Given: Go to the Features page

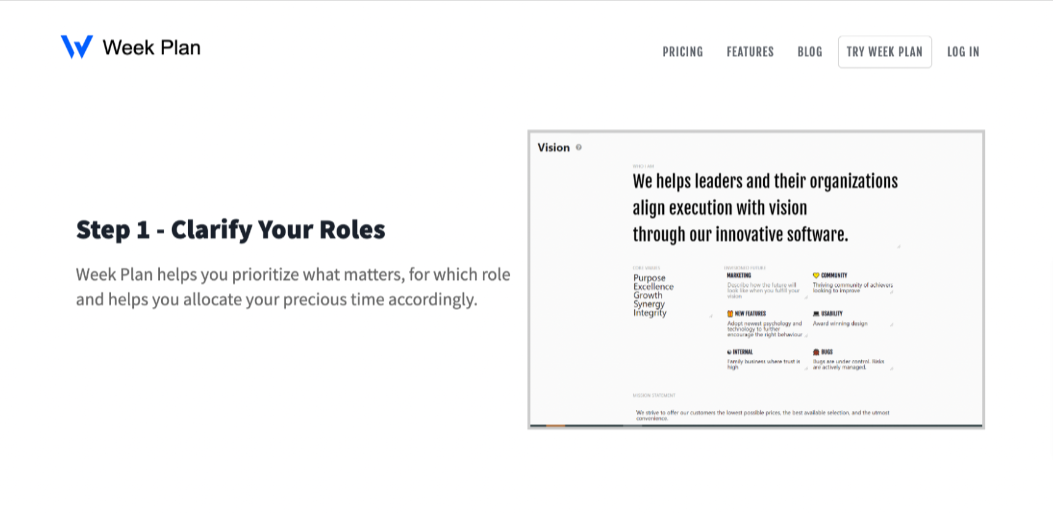Looking at the screenshot, I should coord(750,52).
